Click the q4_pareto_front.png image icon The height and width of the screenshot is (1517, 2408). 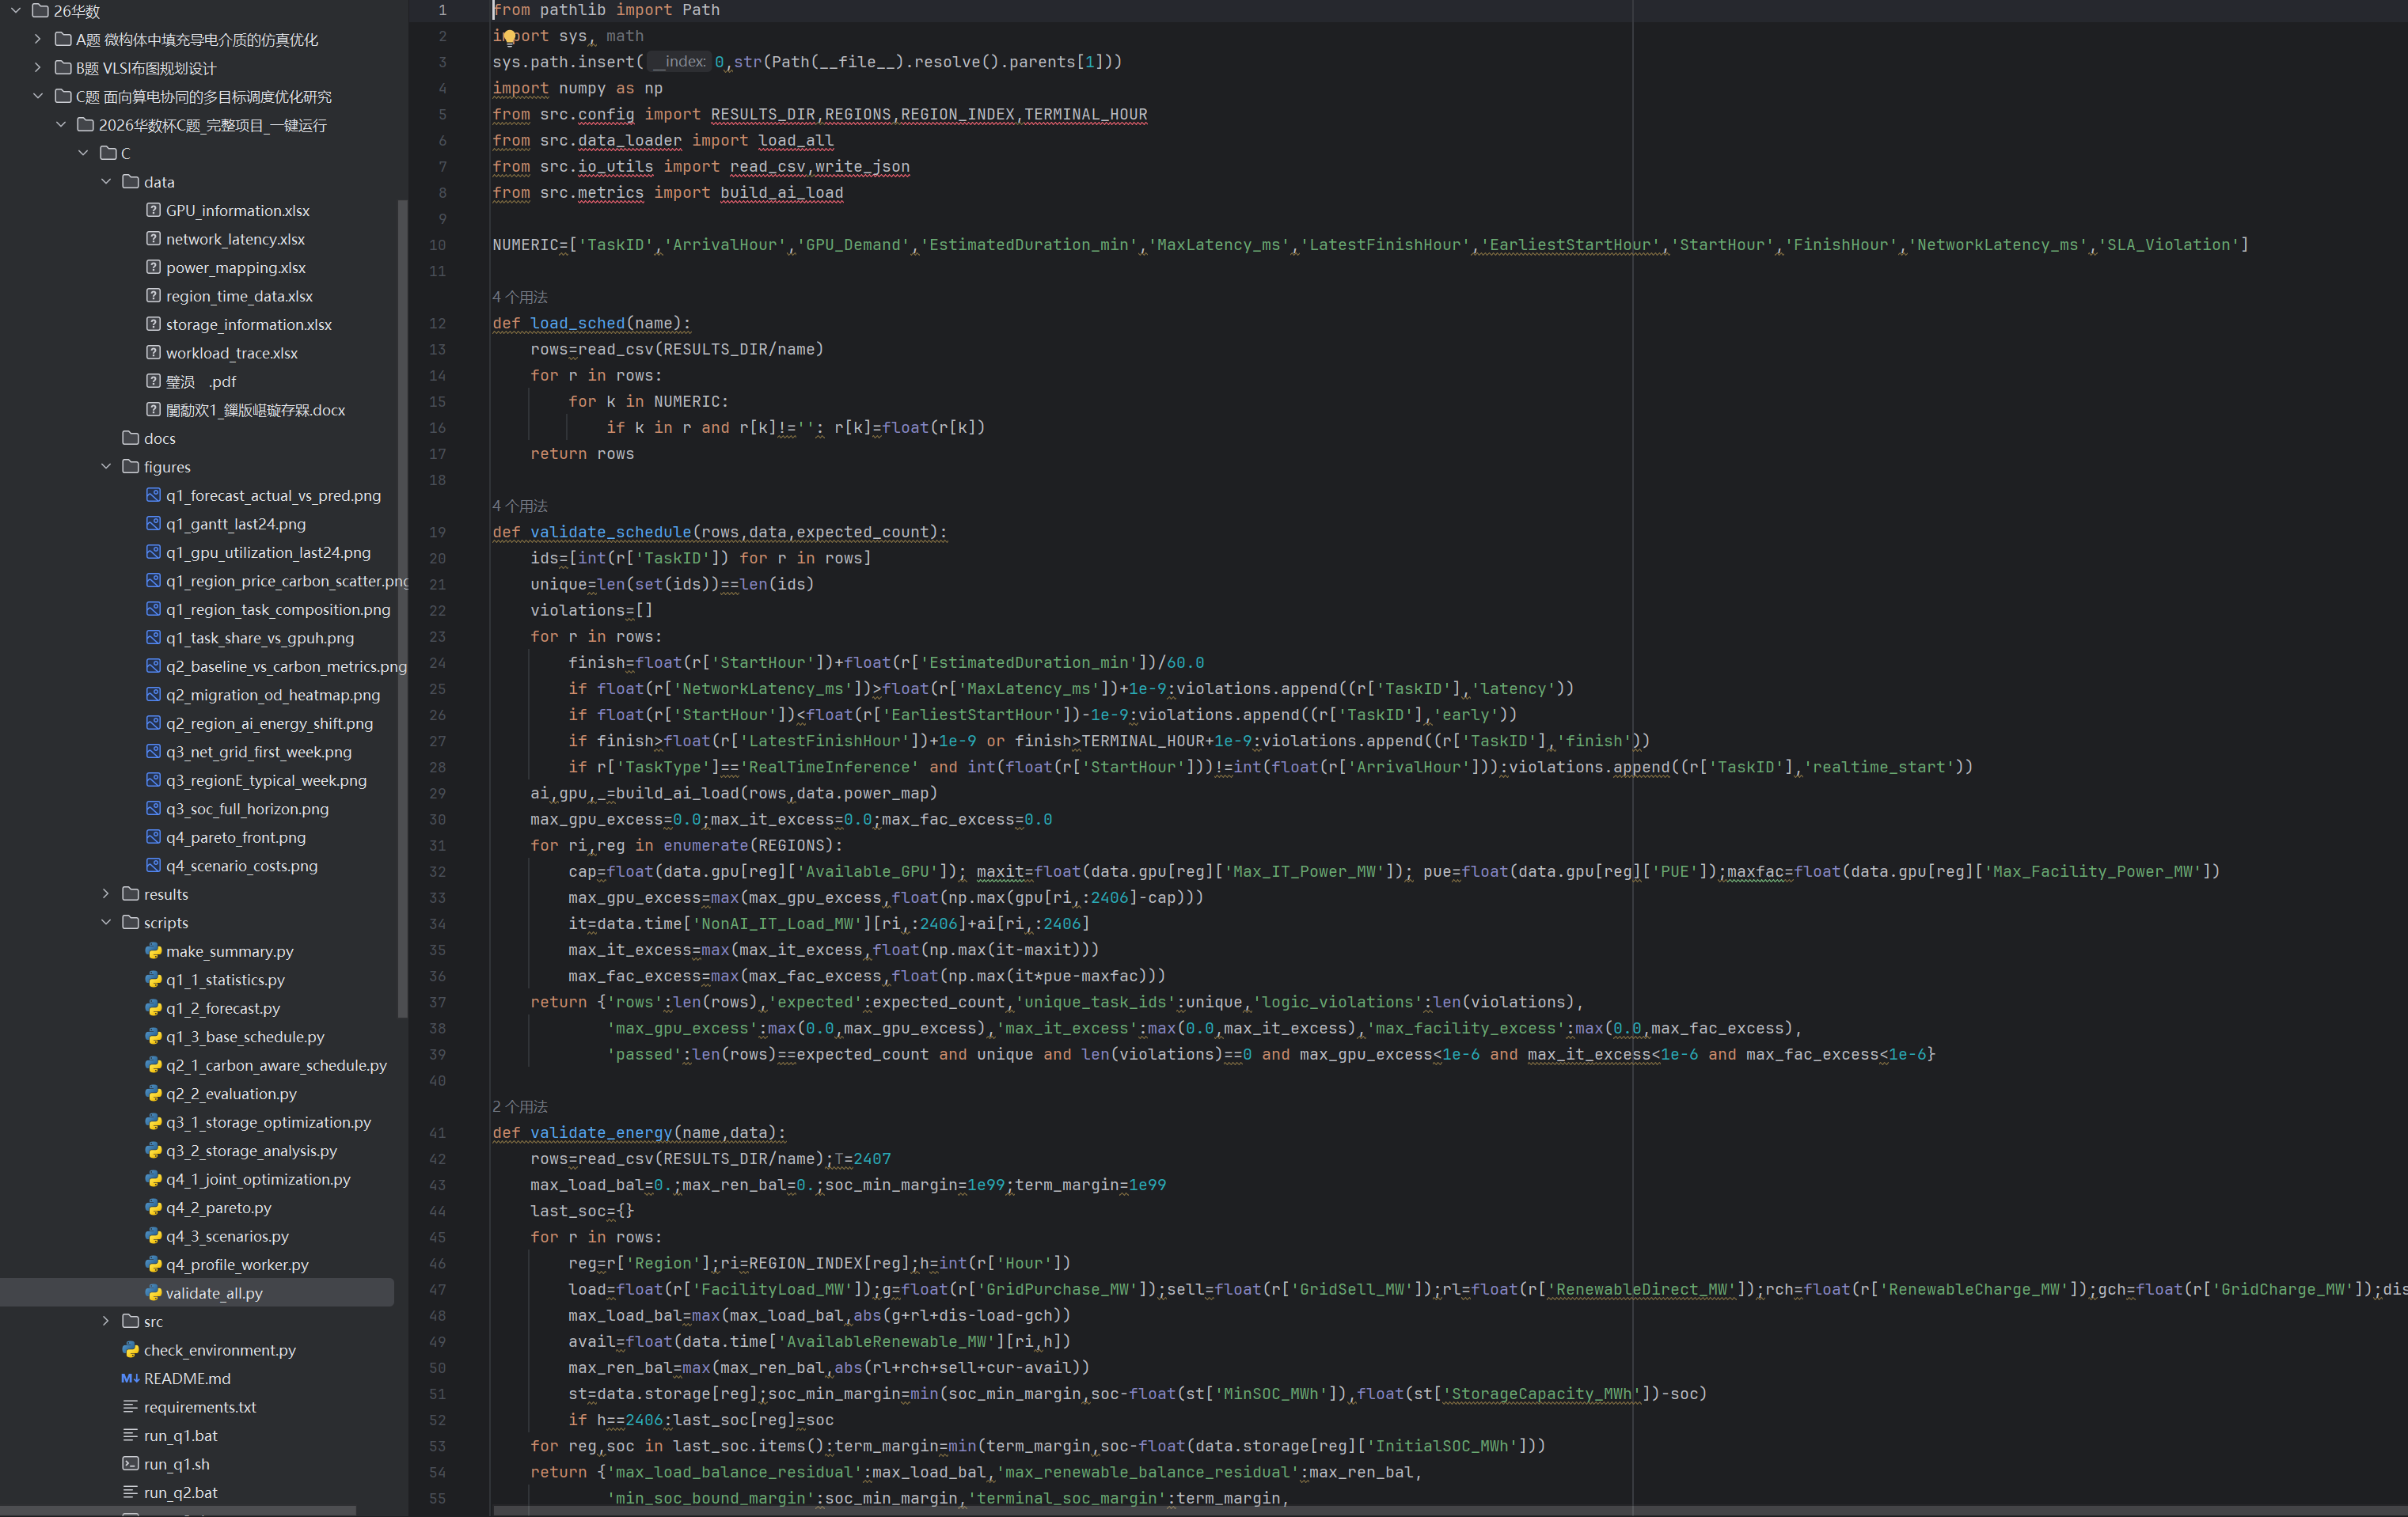153,837
